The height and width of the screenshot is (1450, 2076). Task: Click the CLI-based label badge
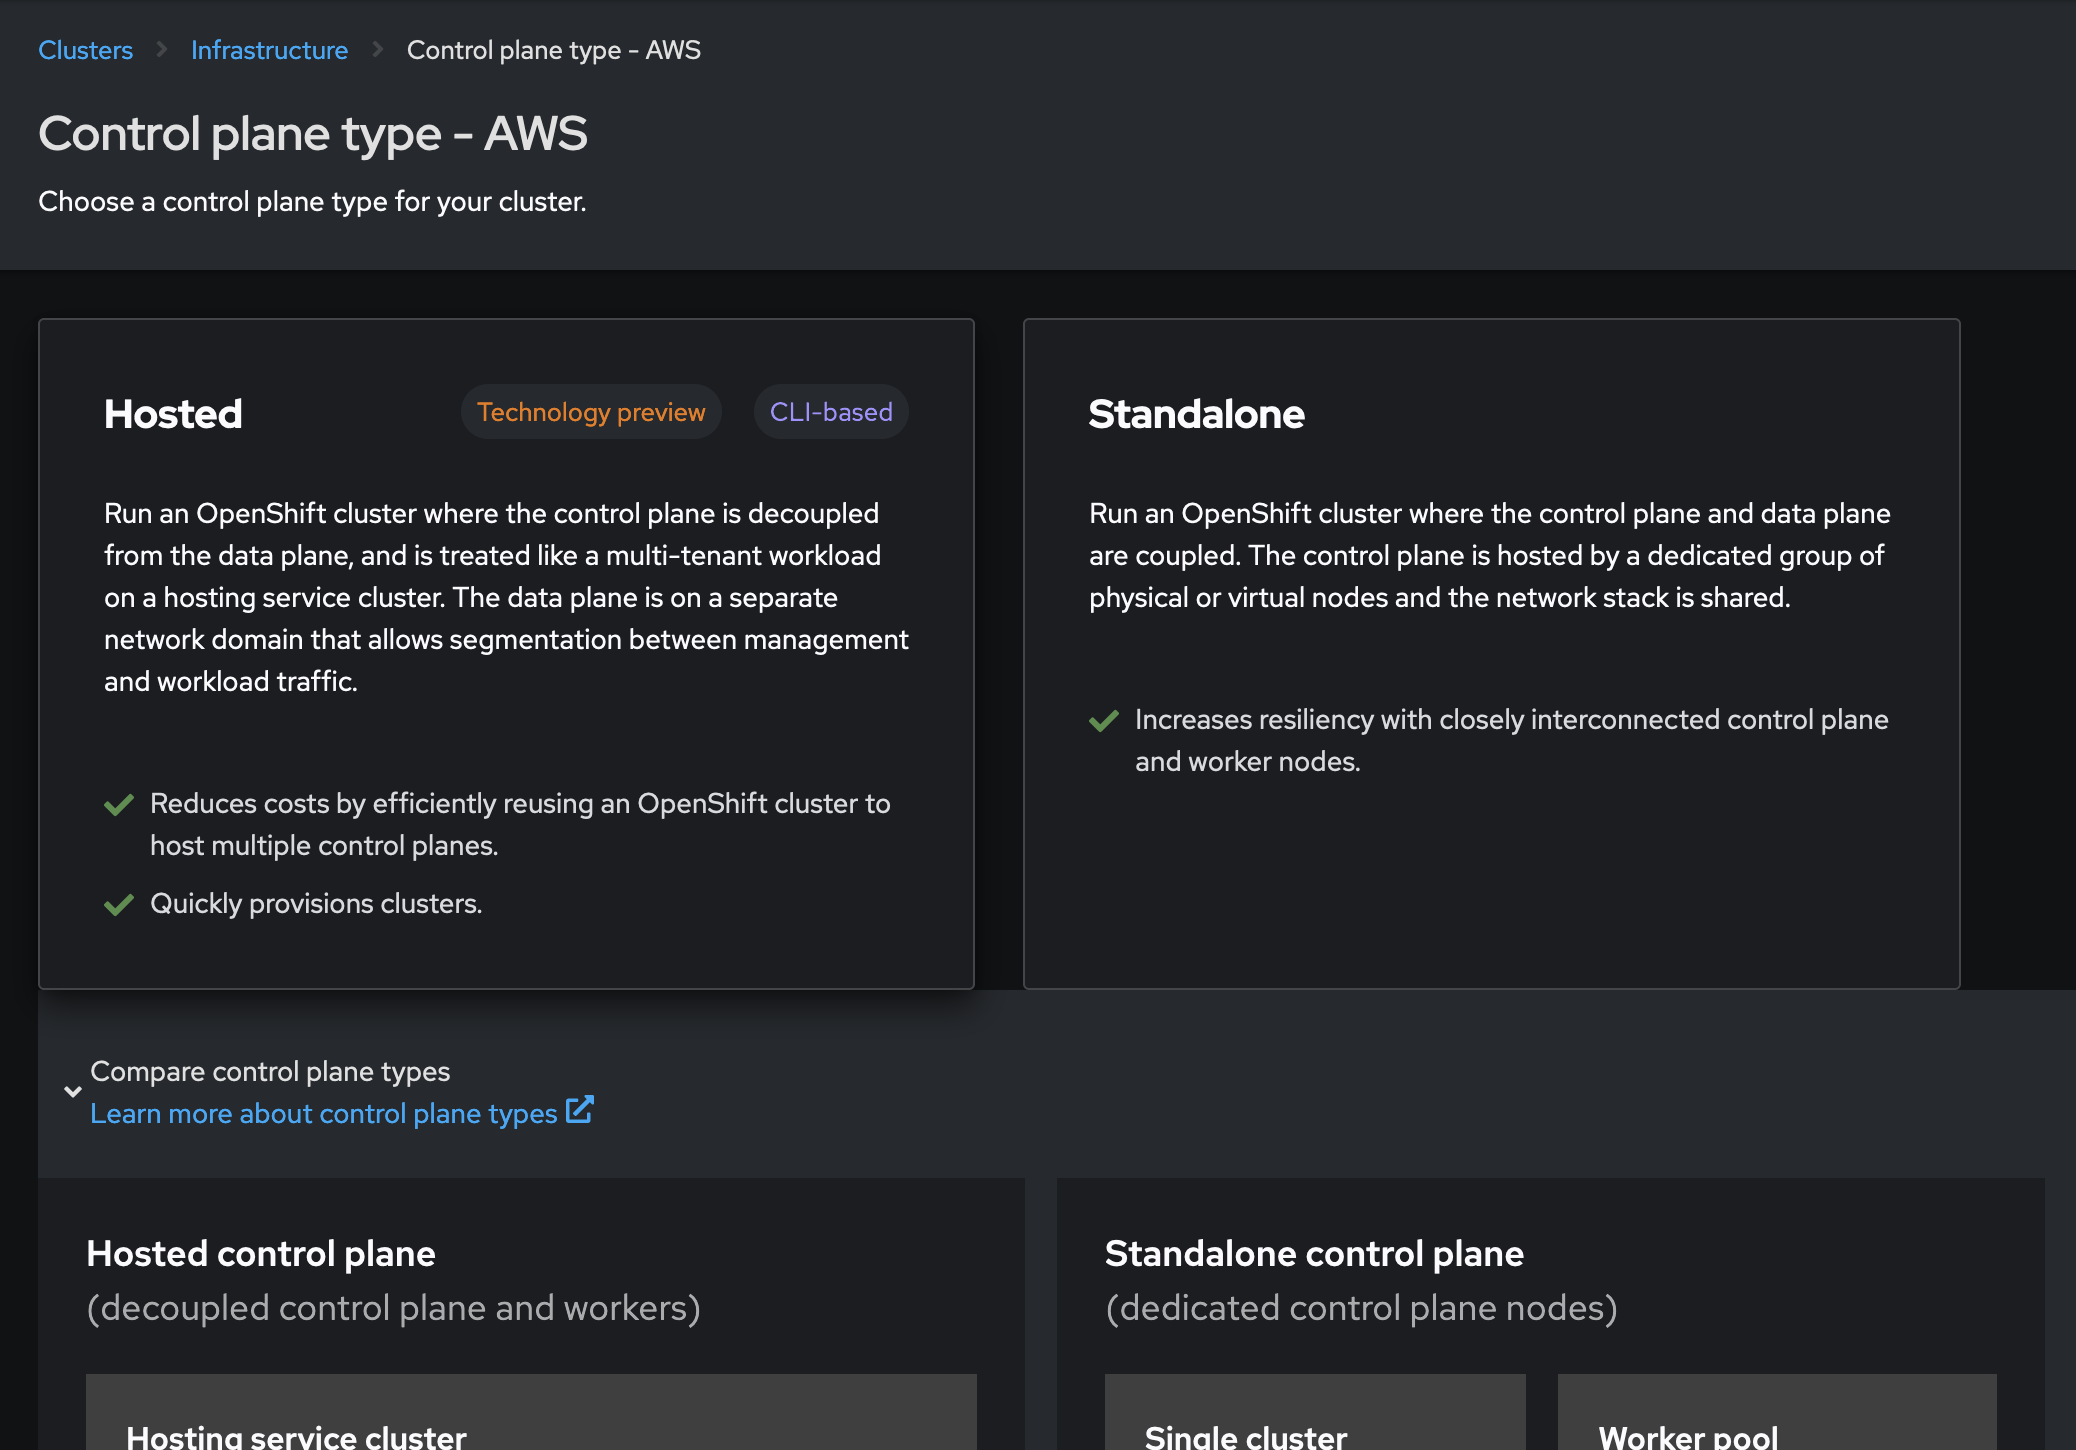tap(830, 412)
